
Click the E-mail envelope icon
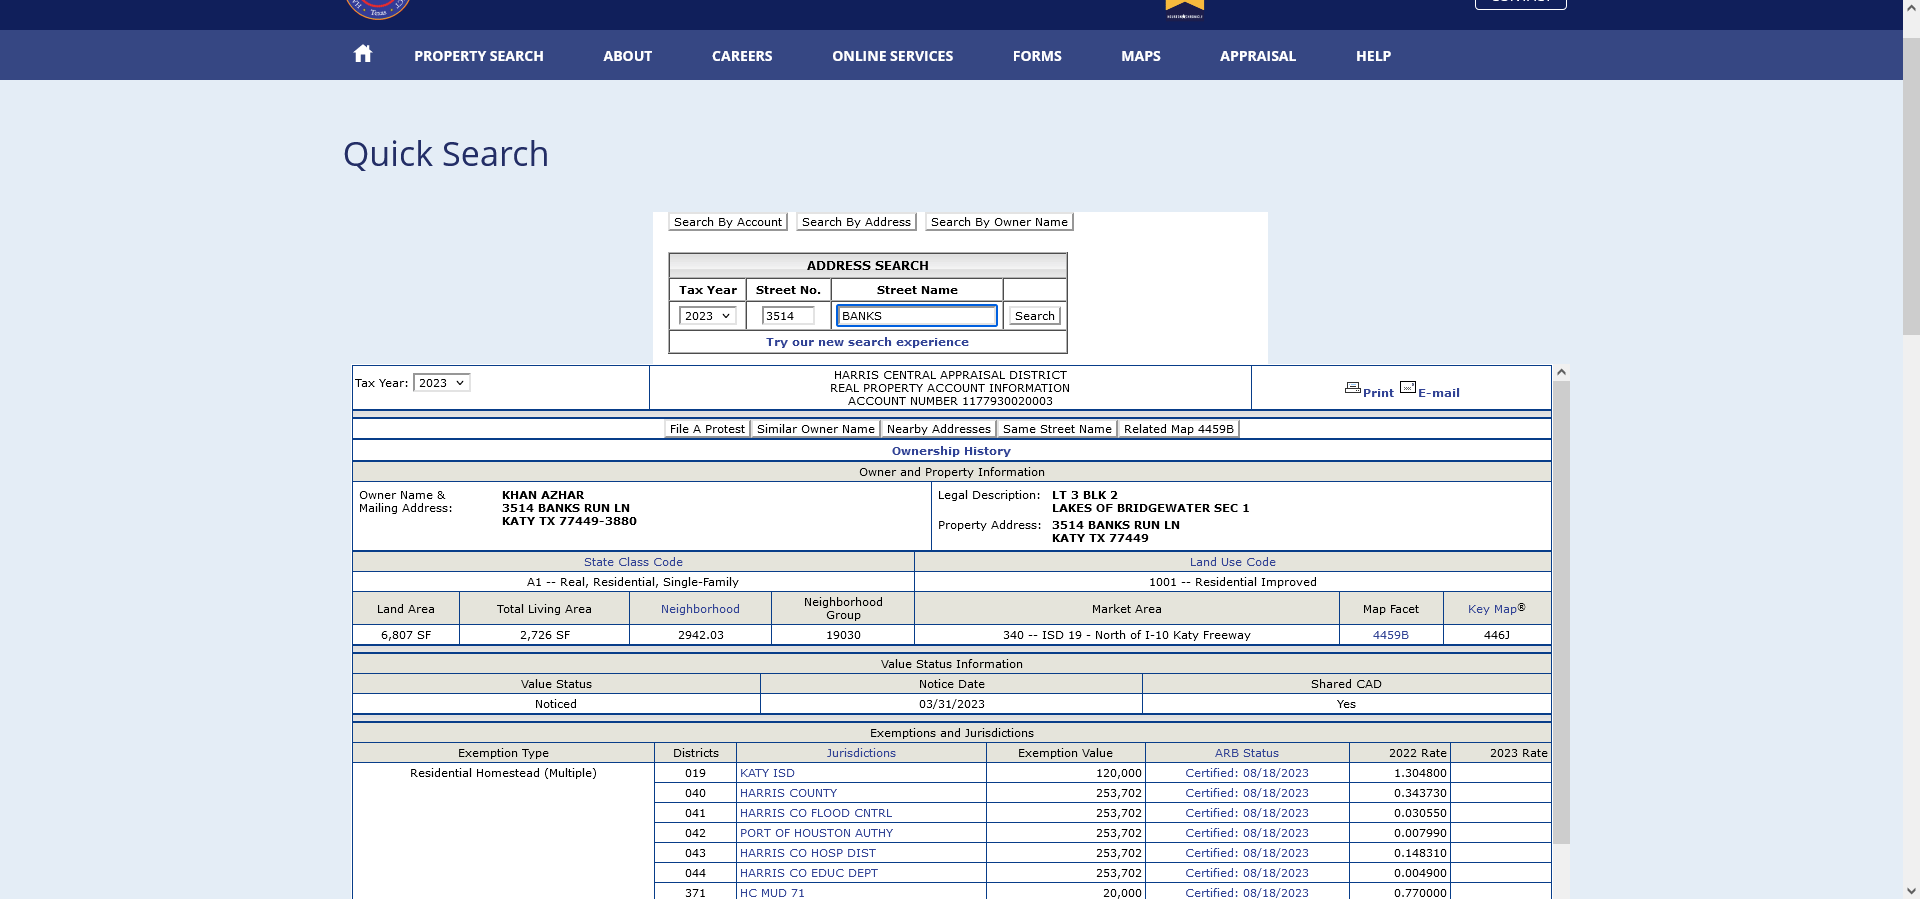click(1408, 388)
